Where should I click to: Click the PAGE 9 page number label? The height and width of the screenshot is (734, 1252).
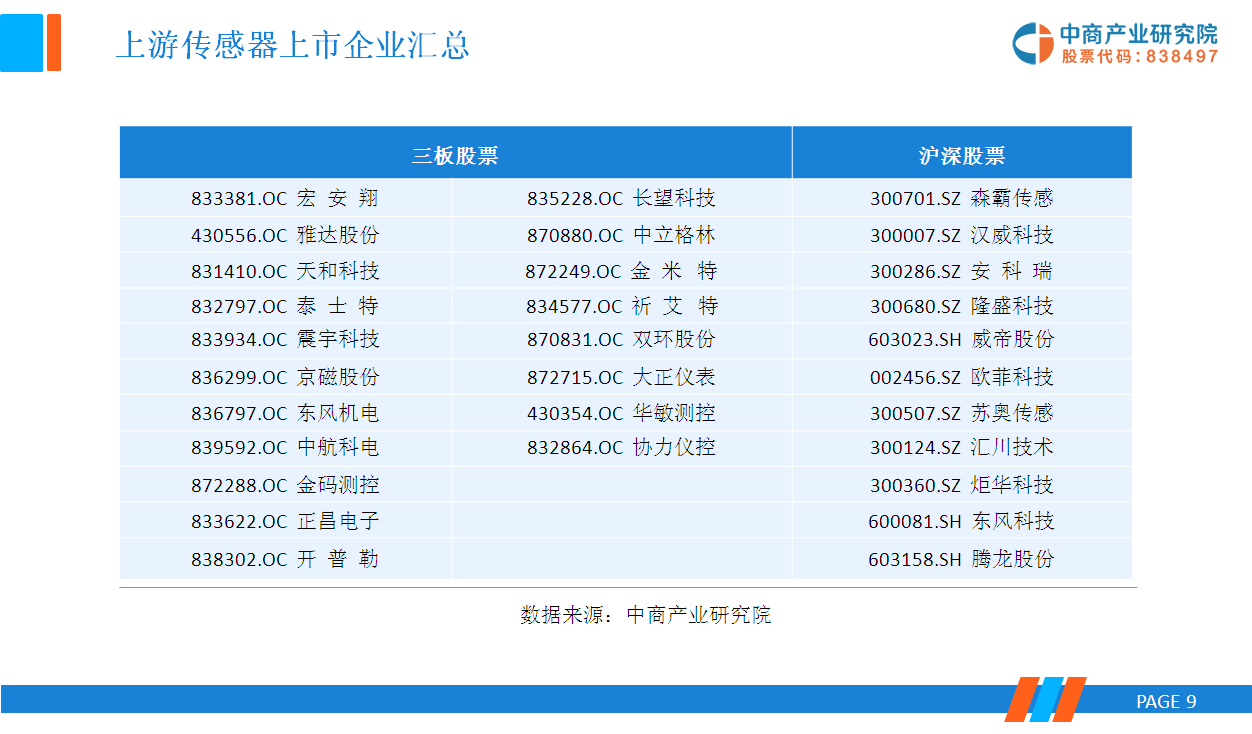click(1166, 702)
